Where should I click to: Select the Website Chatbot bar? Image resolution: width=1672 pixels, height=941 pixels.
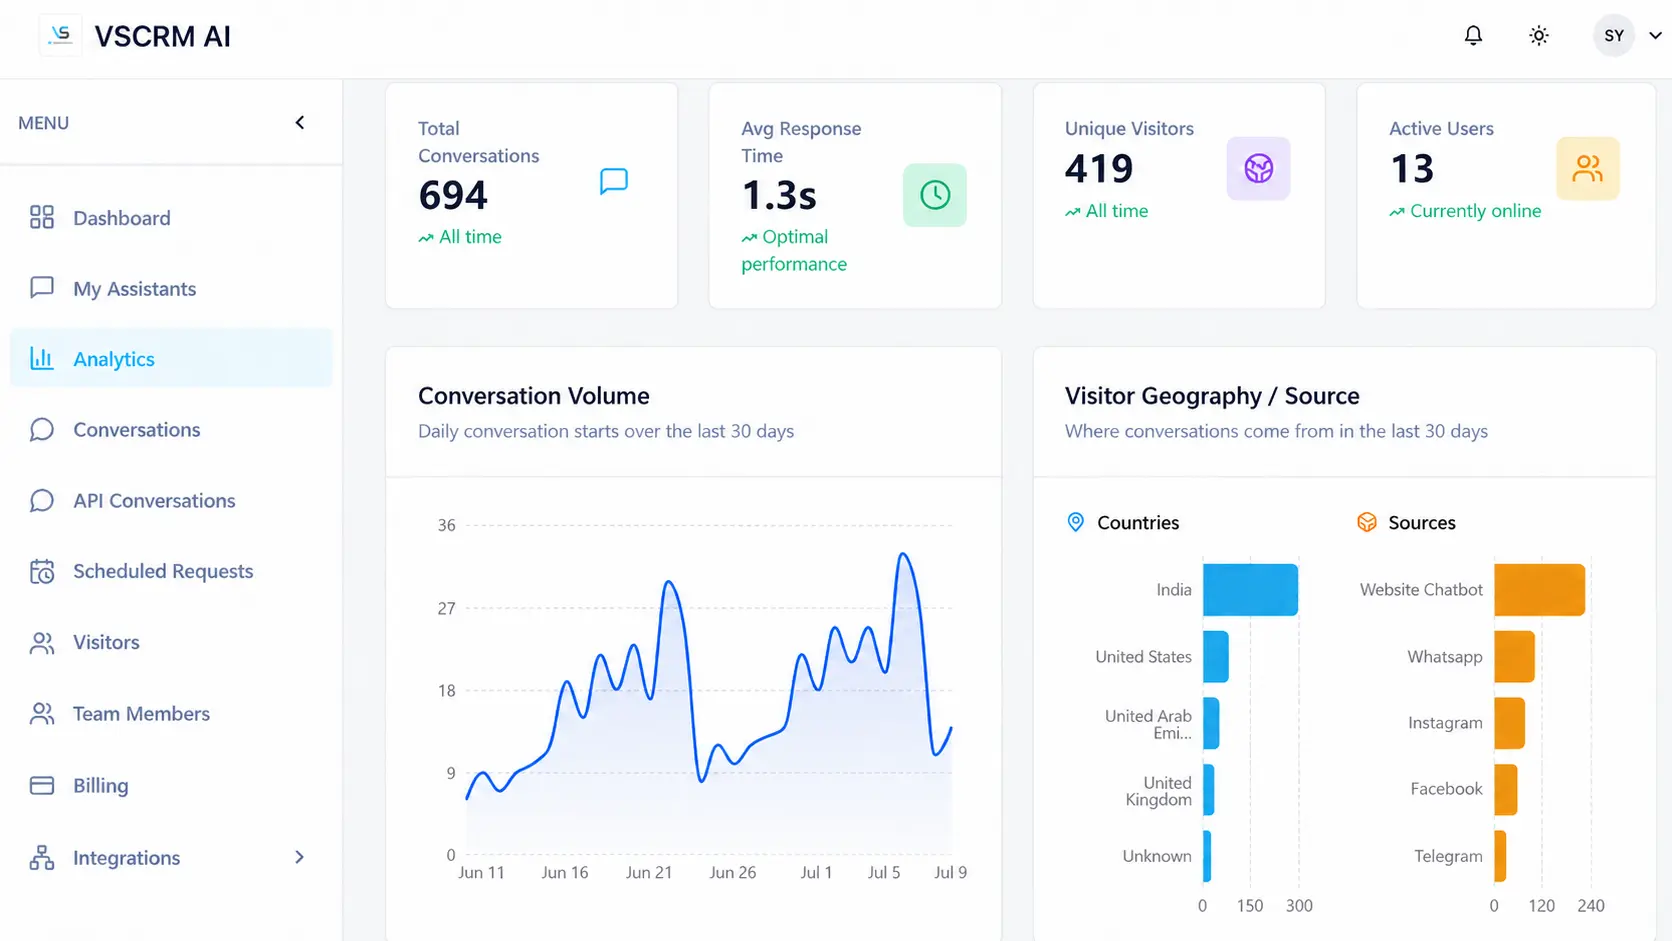click(1540, 590)
